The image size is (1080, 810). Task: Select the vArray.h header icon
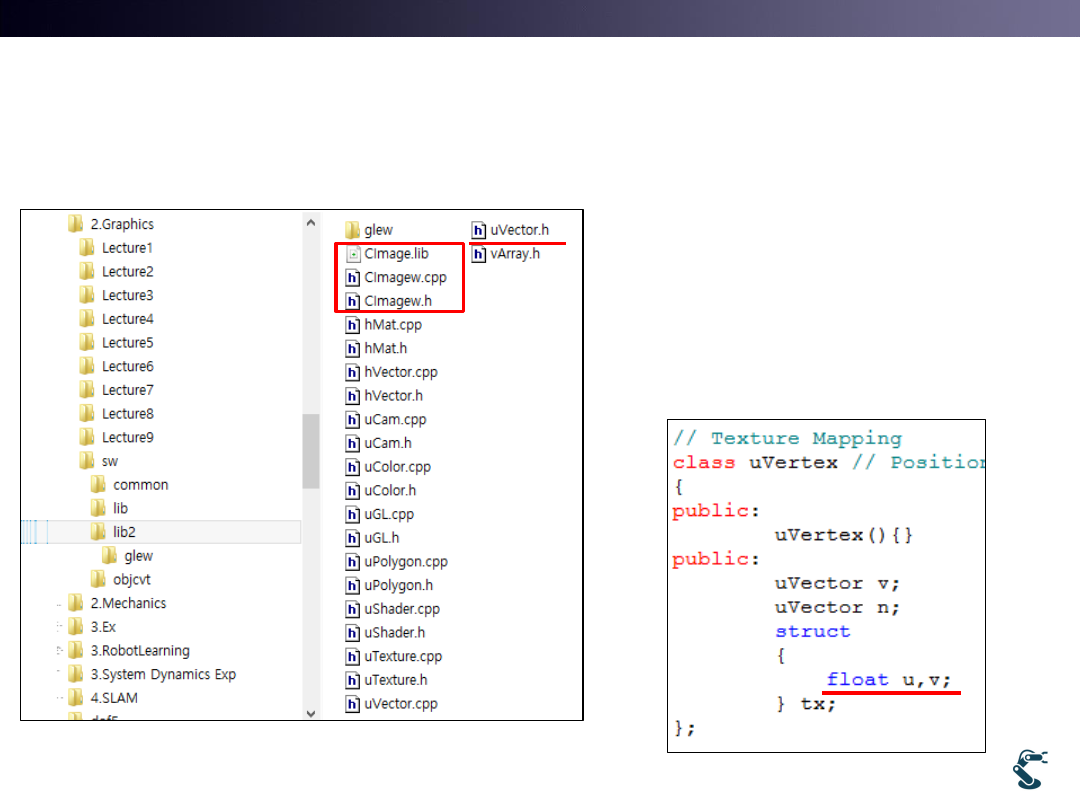click(x=479, y=254)
